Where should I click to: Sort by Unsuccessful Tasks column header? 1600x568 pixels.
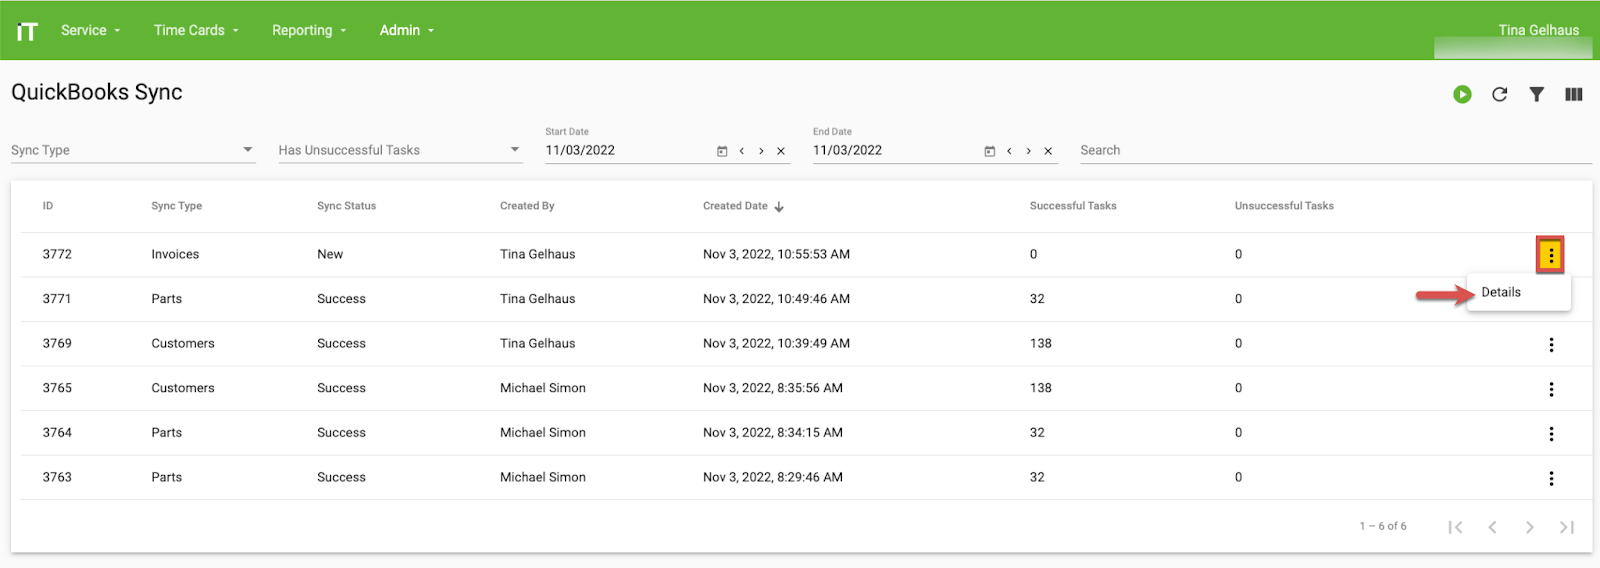pos(1284,206)
